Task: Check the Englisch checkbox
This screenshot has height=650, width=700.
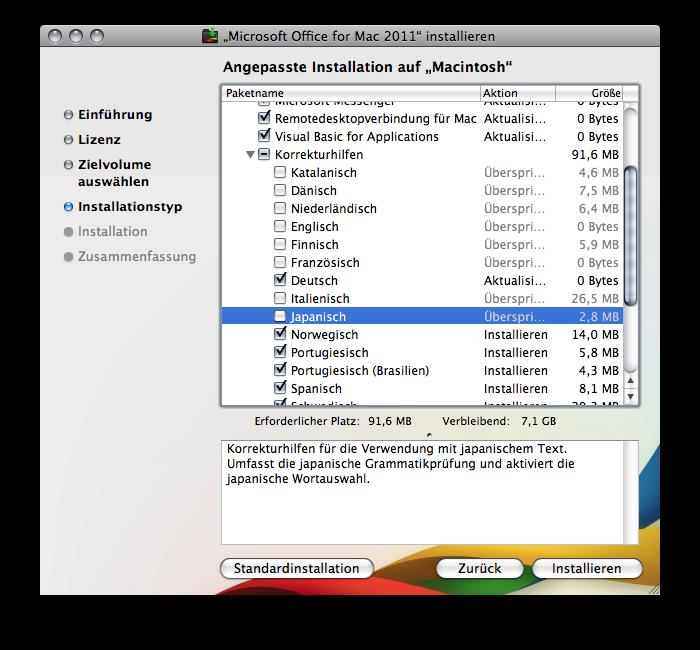Action: [x=280, y=226]
